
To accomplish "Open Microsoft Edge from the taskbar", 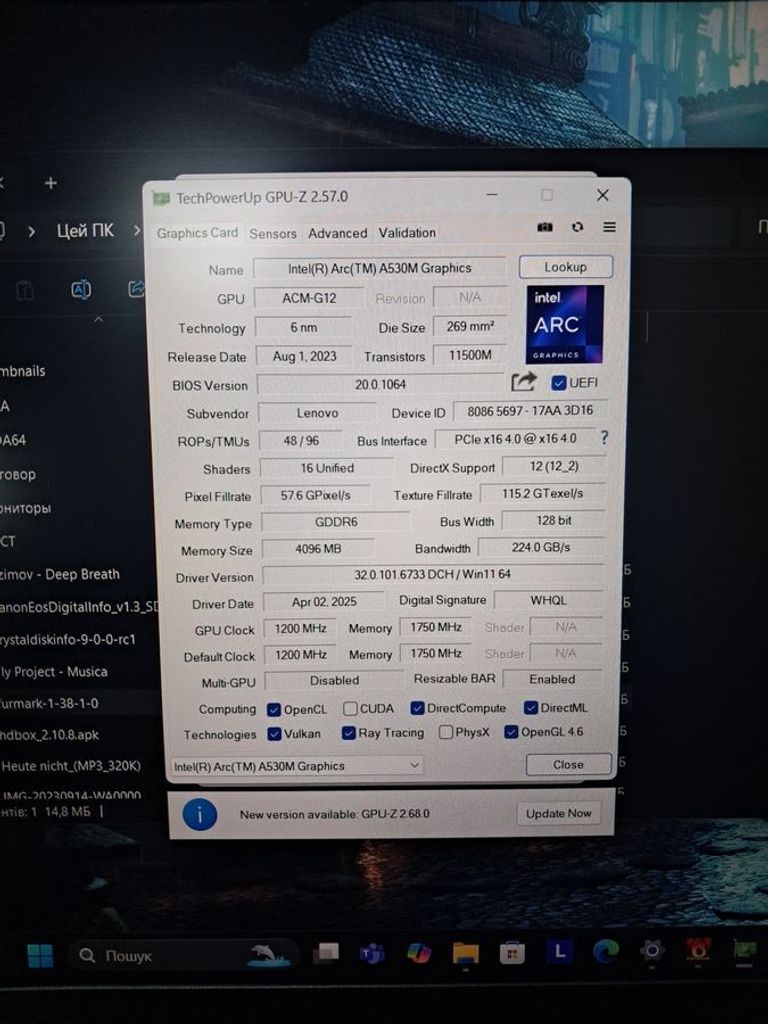I will click(605, 951).
